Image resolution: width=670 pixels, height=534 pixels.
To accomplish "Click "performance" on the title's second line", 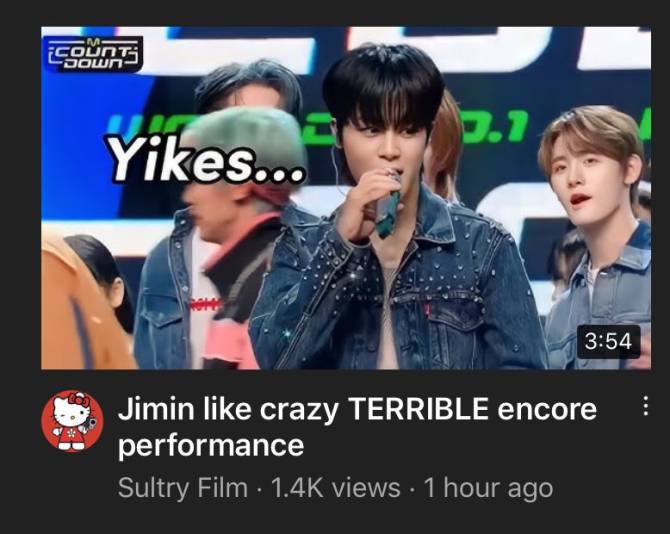I will pos(211,446).
